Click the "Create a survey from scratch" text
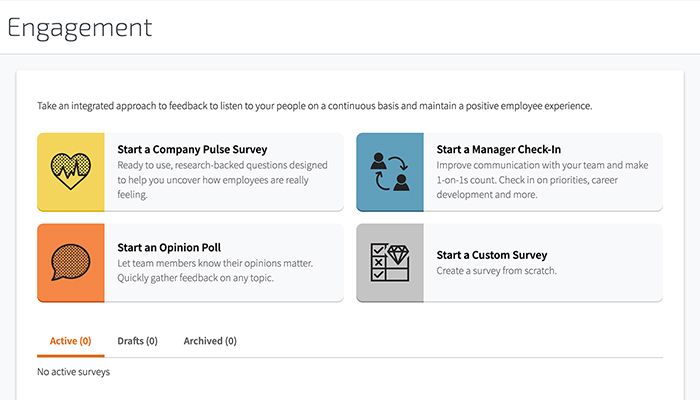The width and height of the screenshot is (700, 400). (x=496, y=271)
